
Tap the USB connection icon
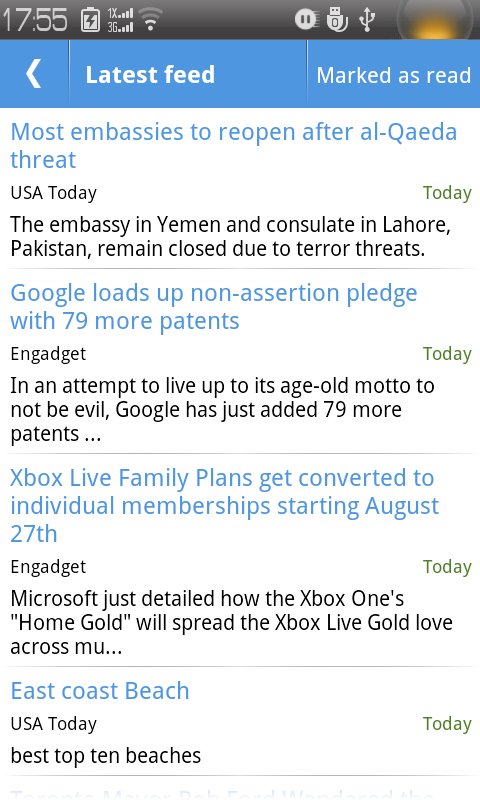(367, 20)
